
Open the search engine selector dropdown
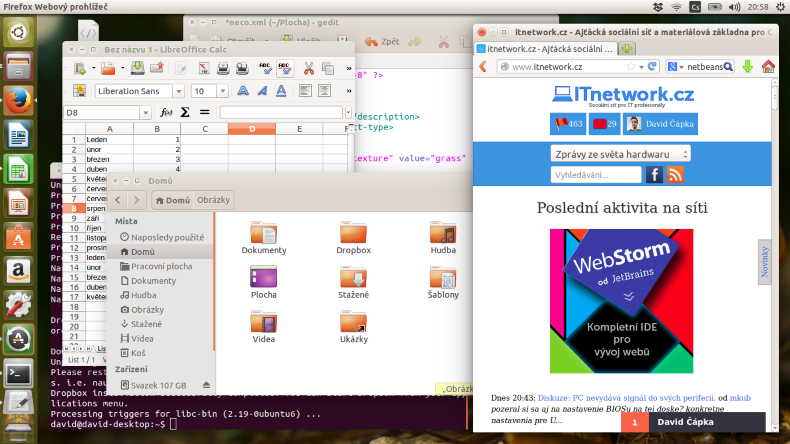(675, 67)
